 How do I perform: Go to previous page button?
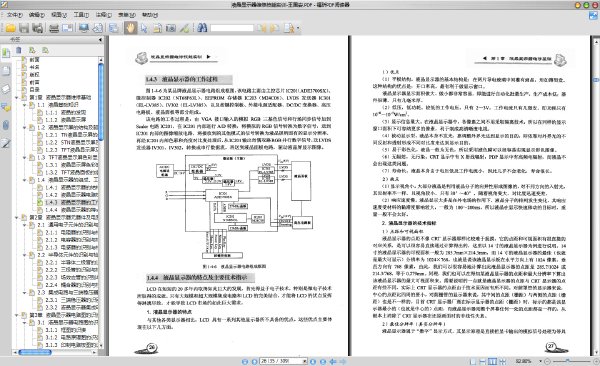pyautogui.click(x=254, y=361)
